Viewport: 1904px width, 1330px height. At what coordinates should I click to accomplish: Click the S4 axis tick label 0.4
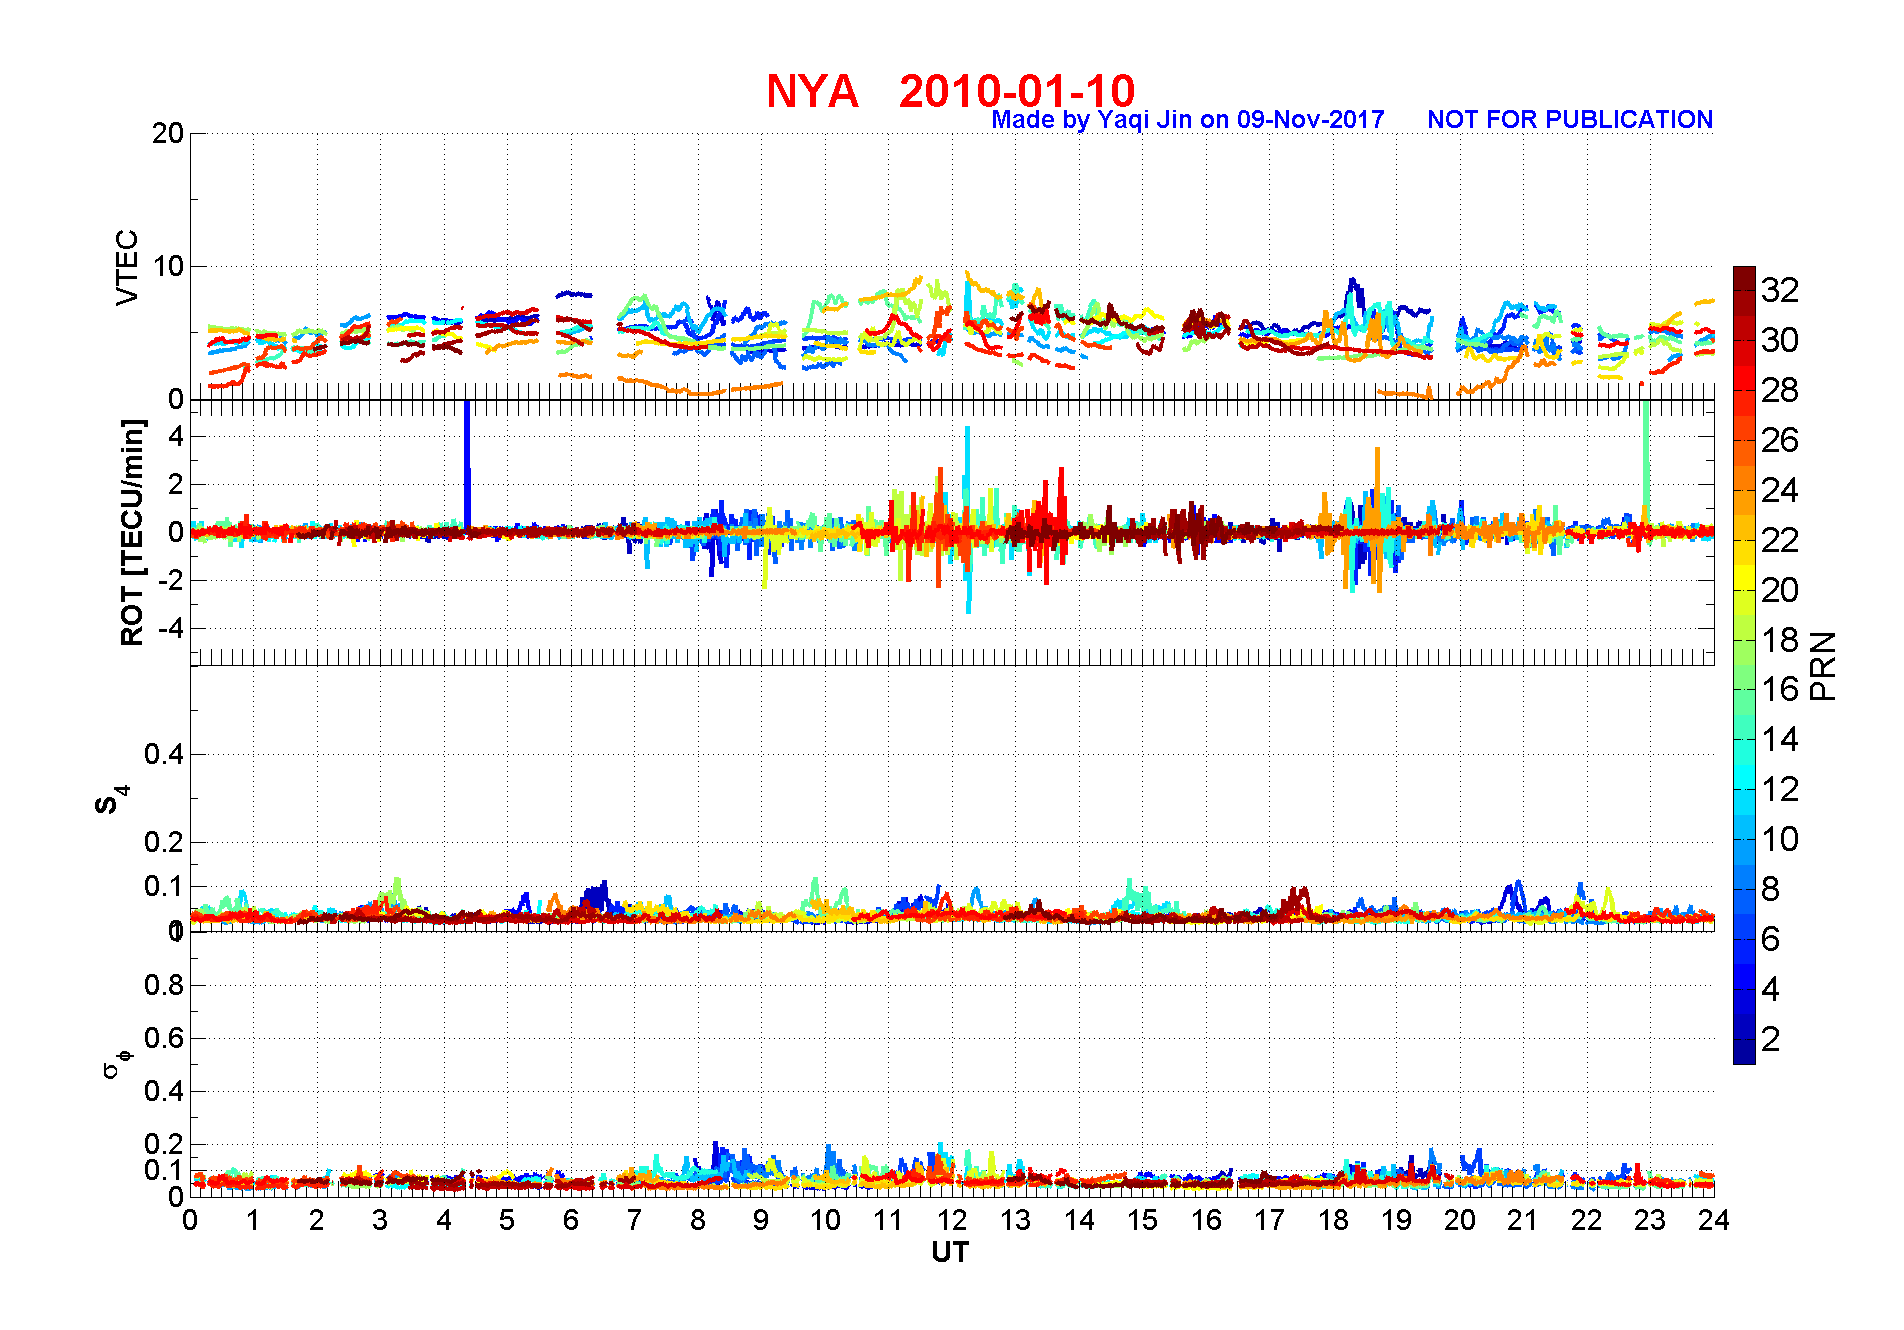pos(164,754)
